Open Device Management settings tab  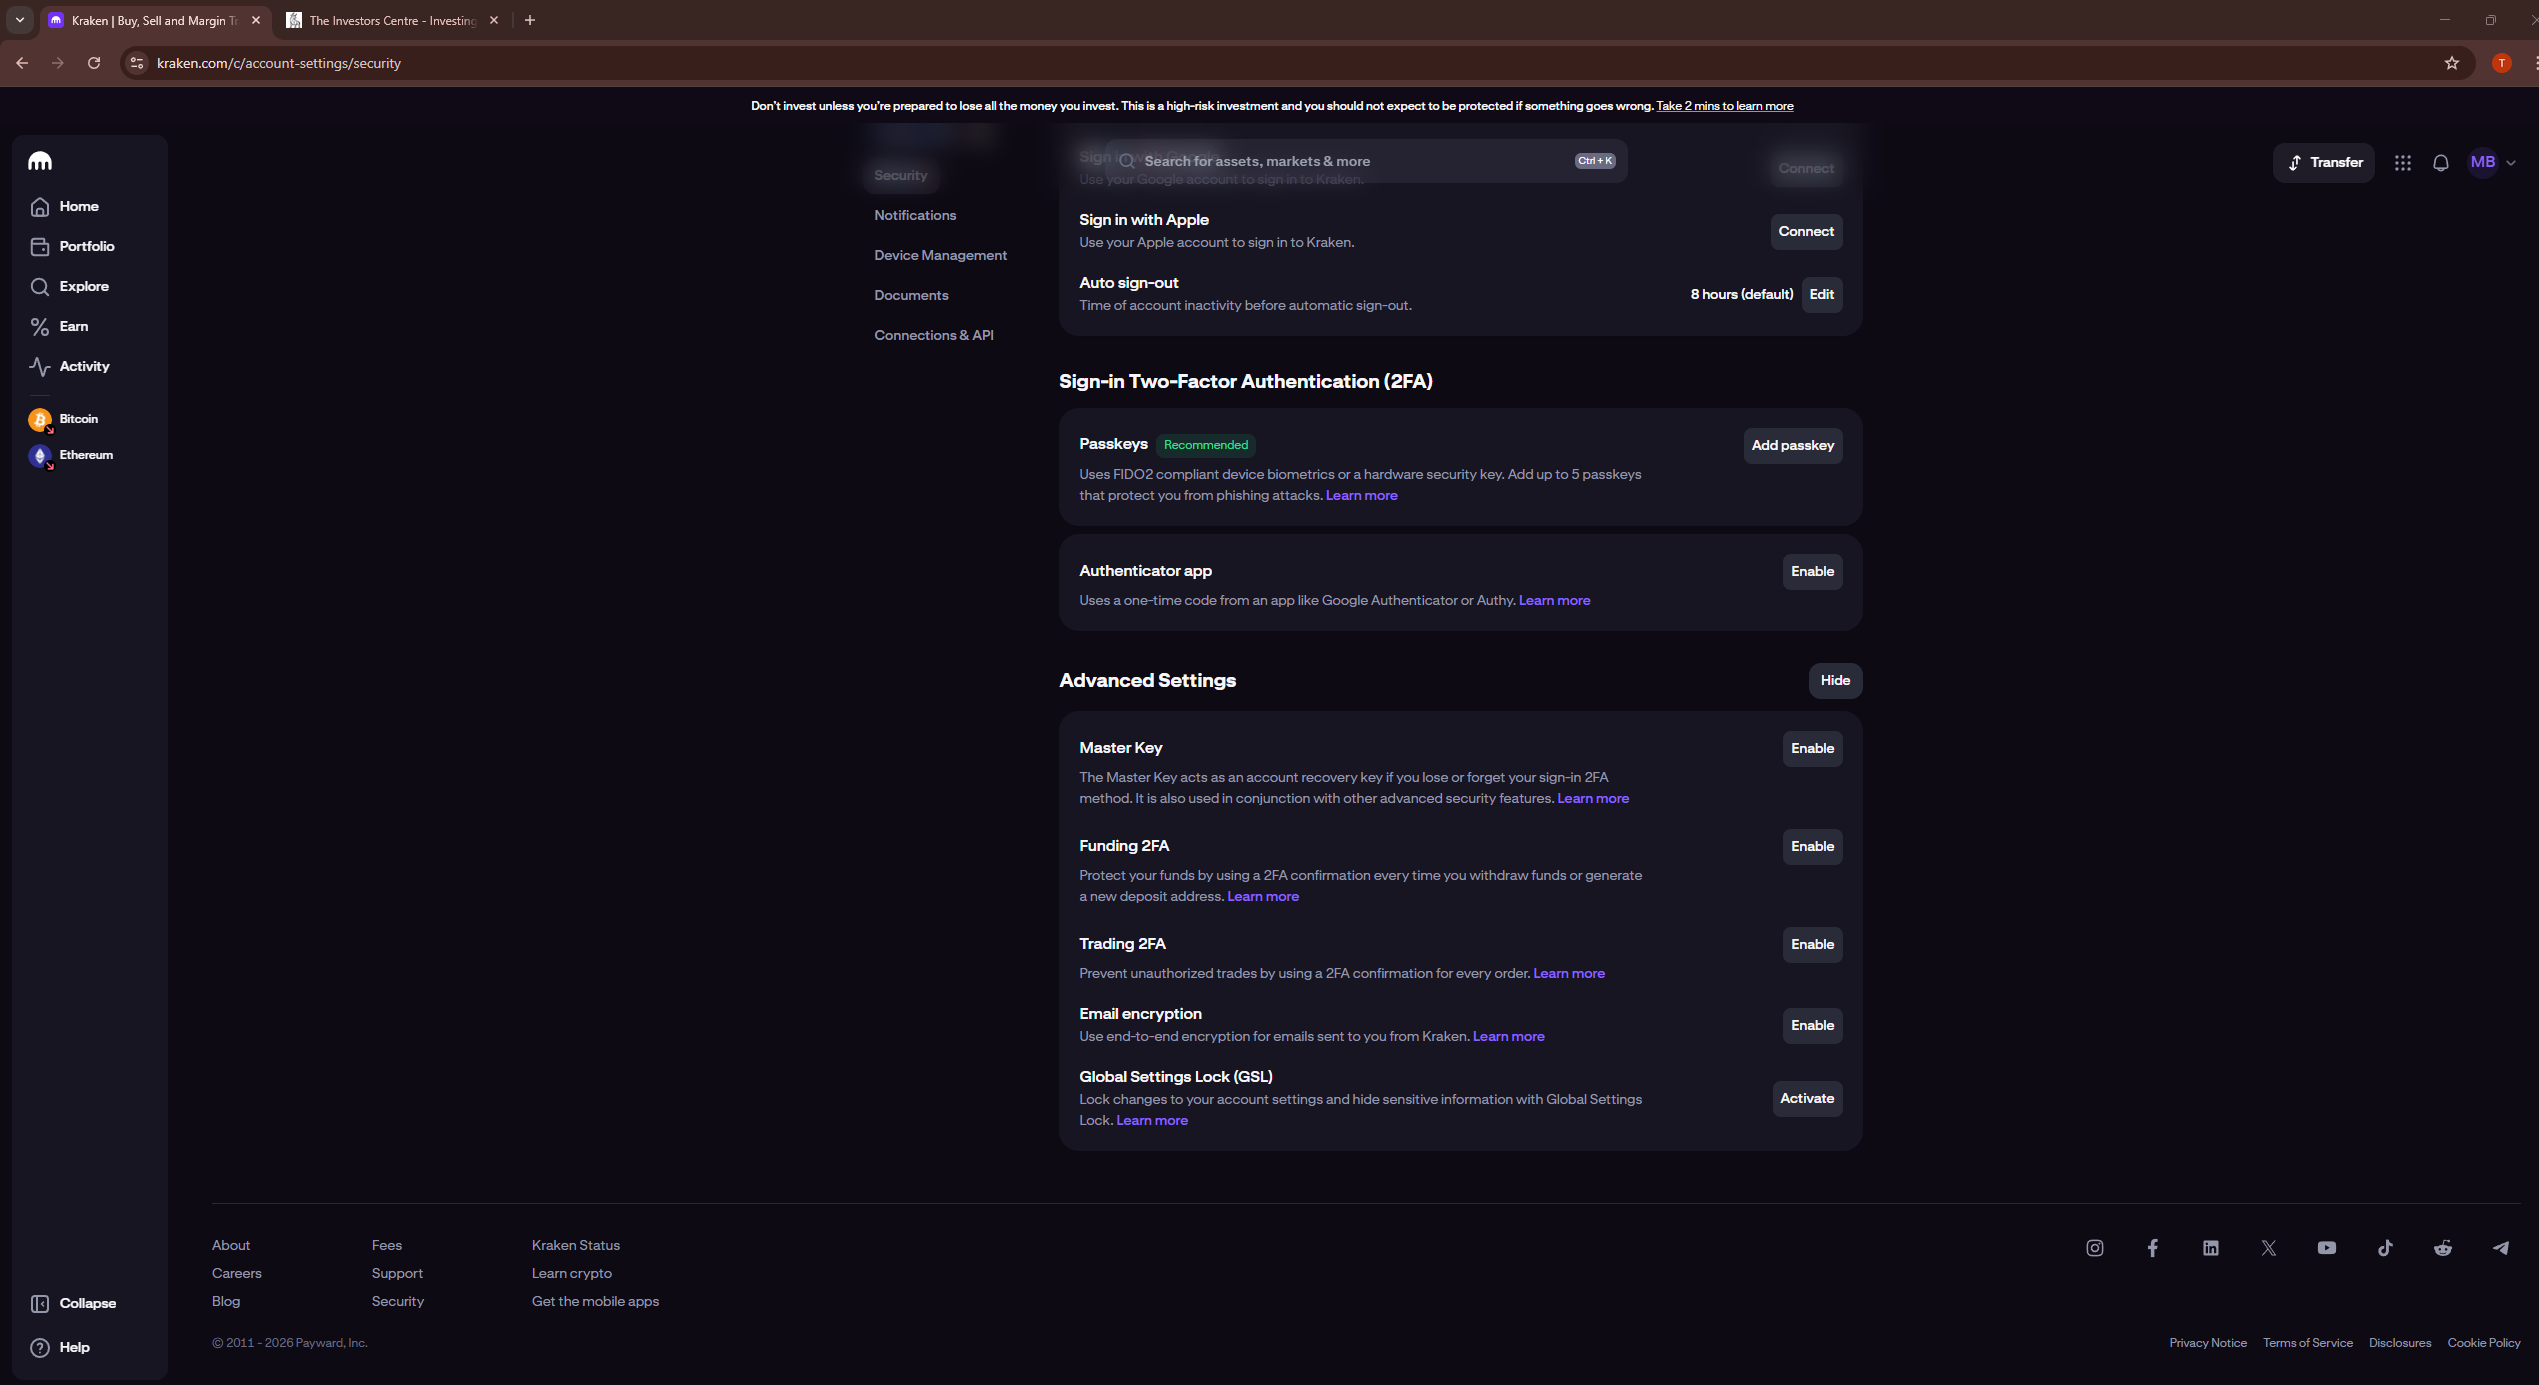click(940, 256)
